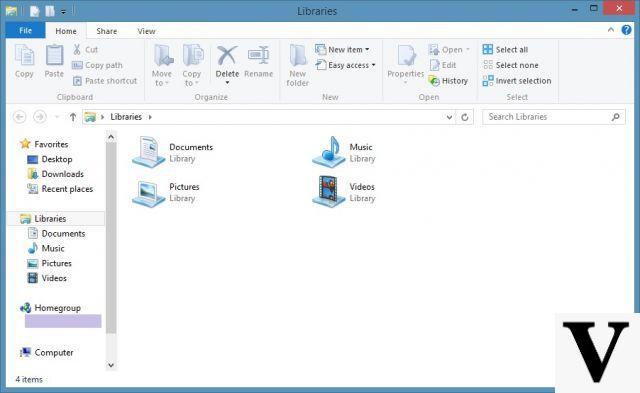This screenshot has width=640, height=393.
Task: Click Select none
Action: [510, 65]
